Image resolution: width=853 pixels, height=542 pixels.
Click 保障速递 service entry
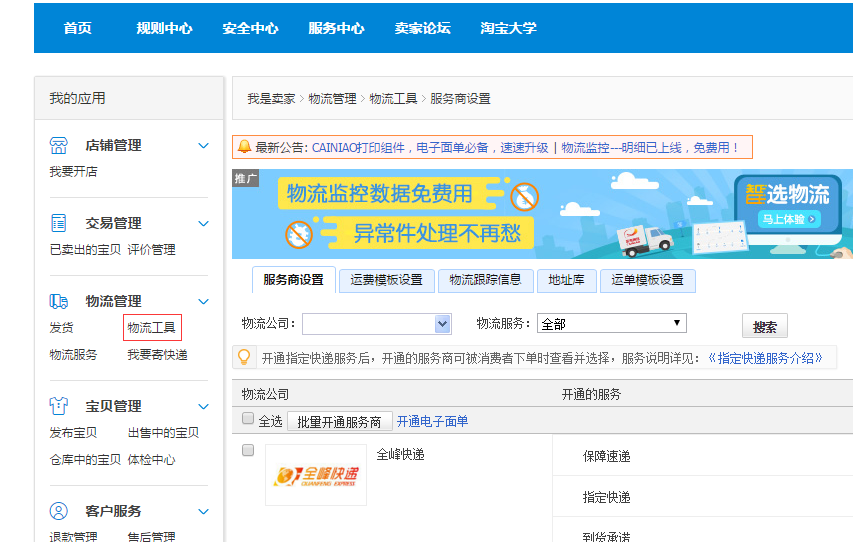pos(607,456)
